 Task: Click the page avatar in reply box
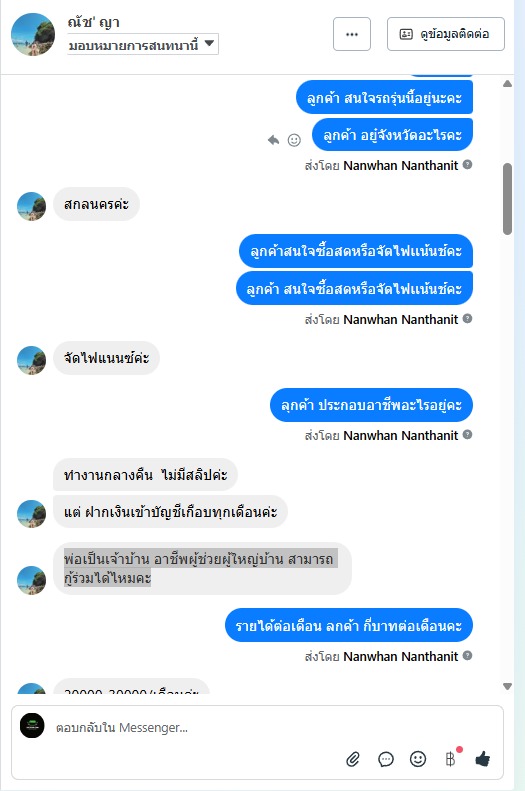click(x=32, y=726)
